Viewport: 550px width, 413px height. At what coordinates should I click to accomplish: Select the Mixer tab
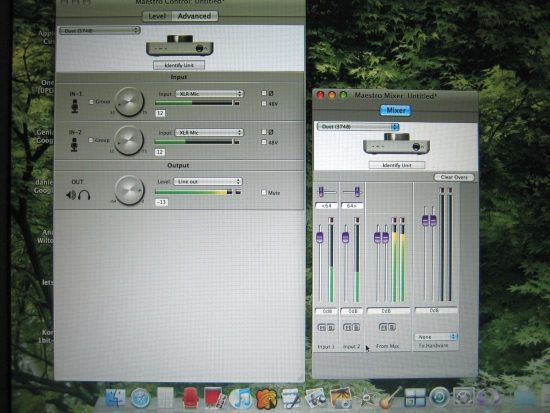click(396, 110)
